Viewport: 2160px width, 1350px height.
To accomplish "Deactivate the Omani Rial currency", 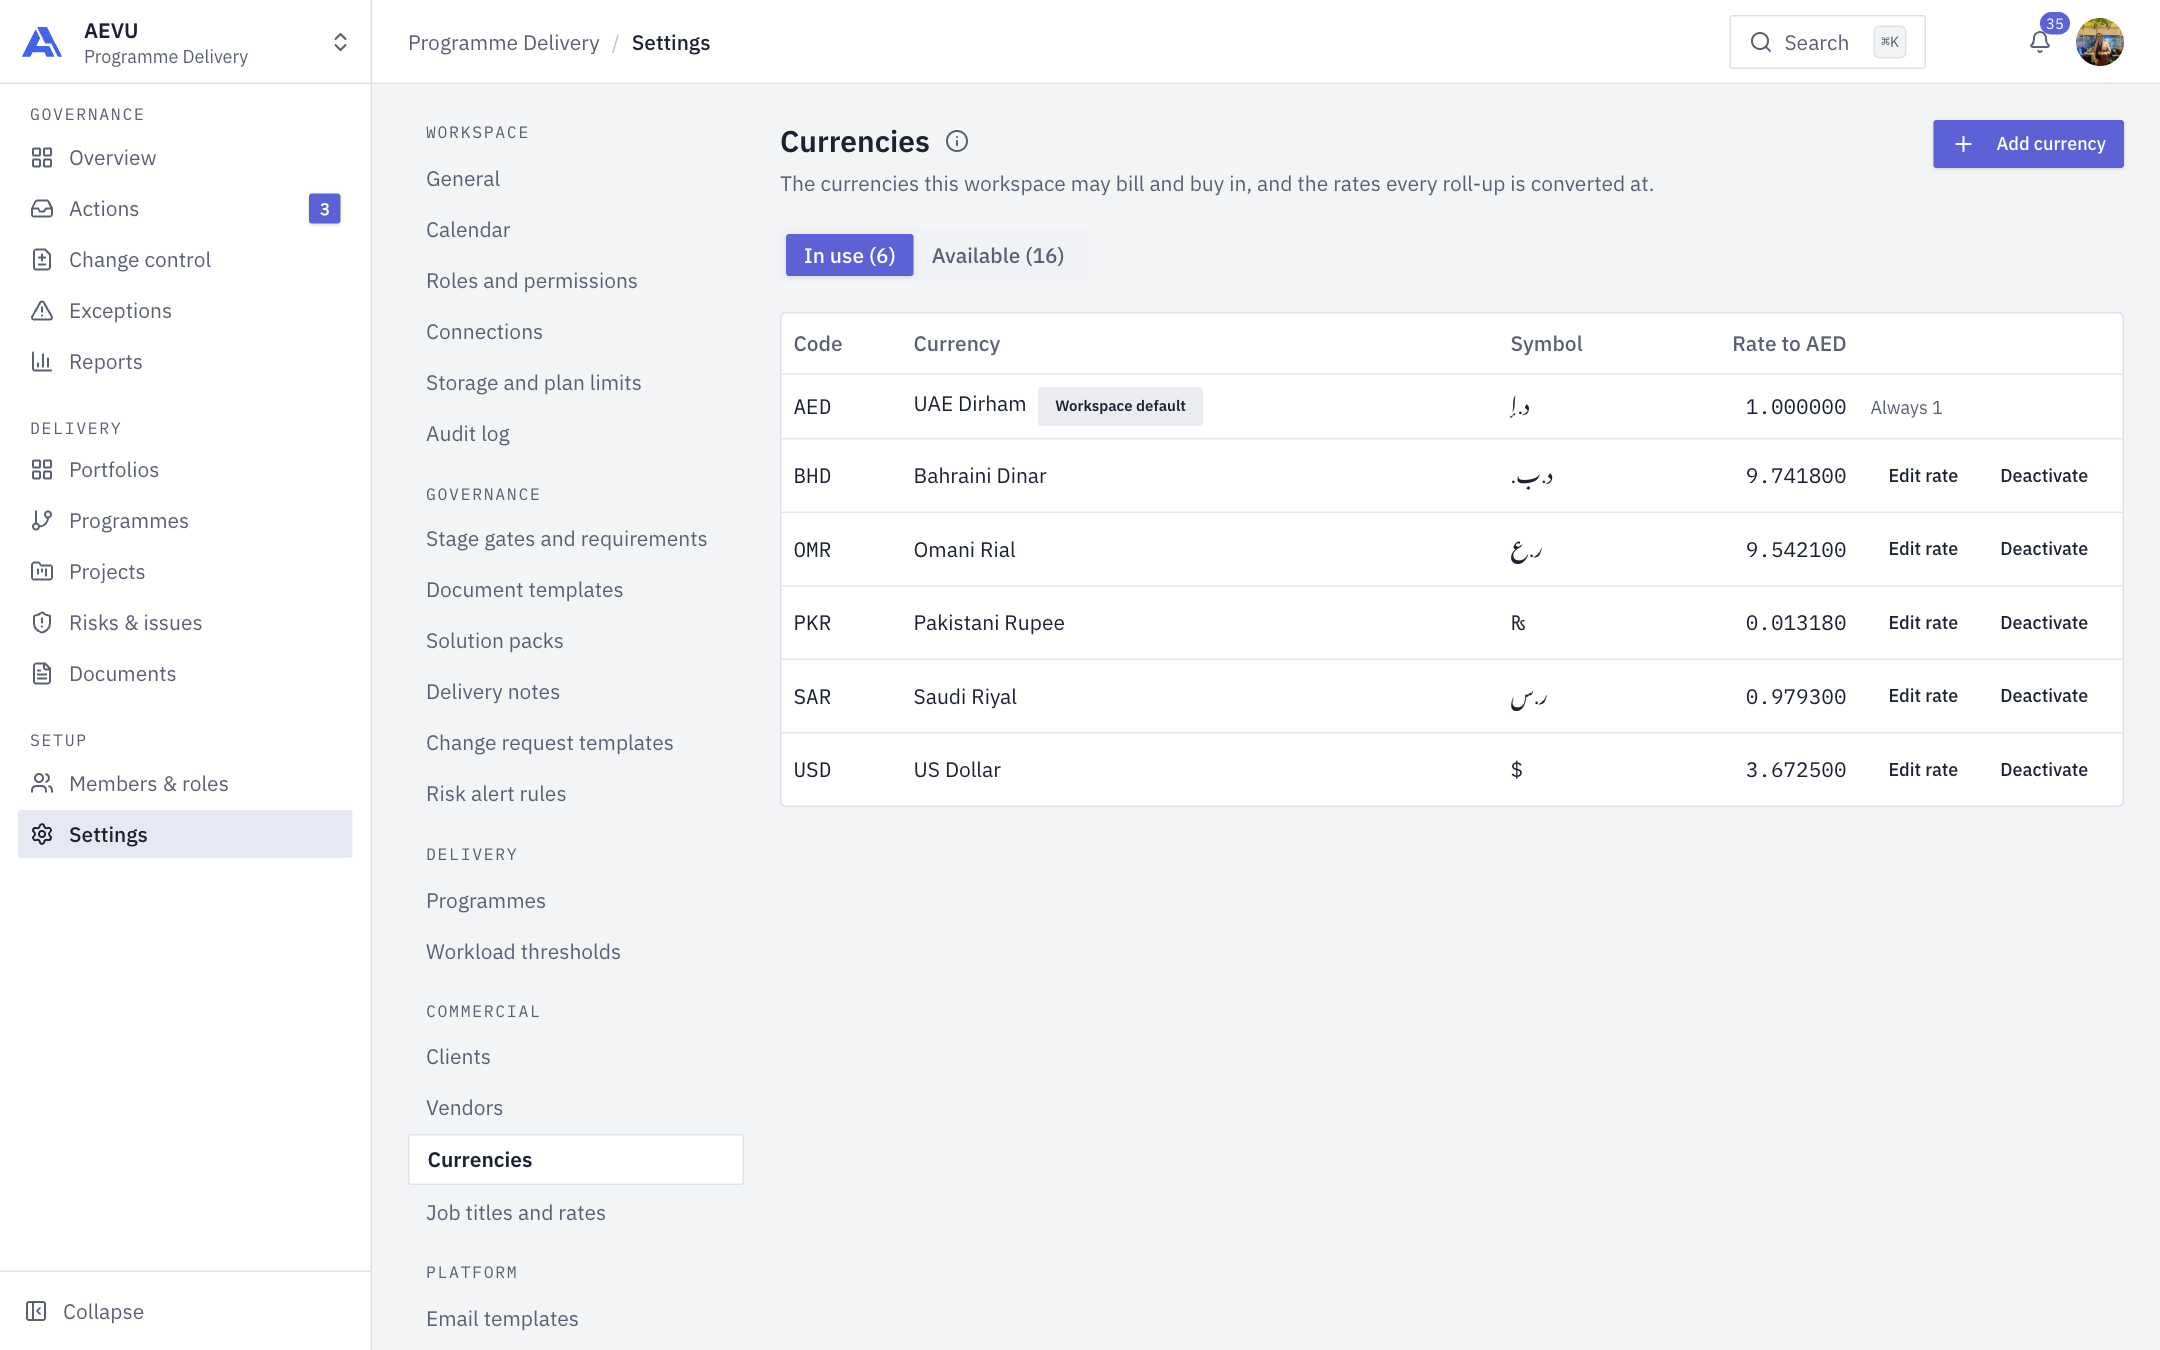I will coord(2044,549).
